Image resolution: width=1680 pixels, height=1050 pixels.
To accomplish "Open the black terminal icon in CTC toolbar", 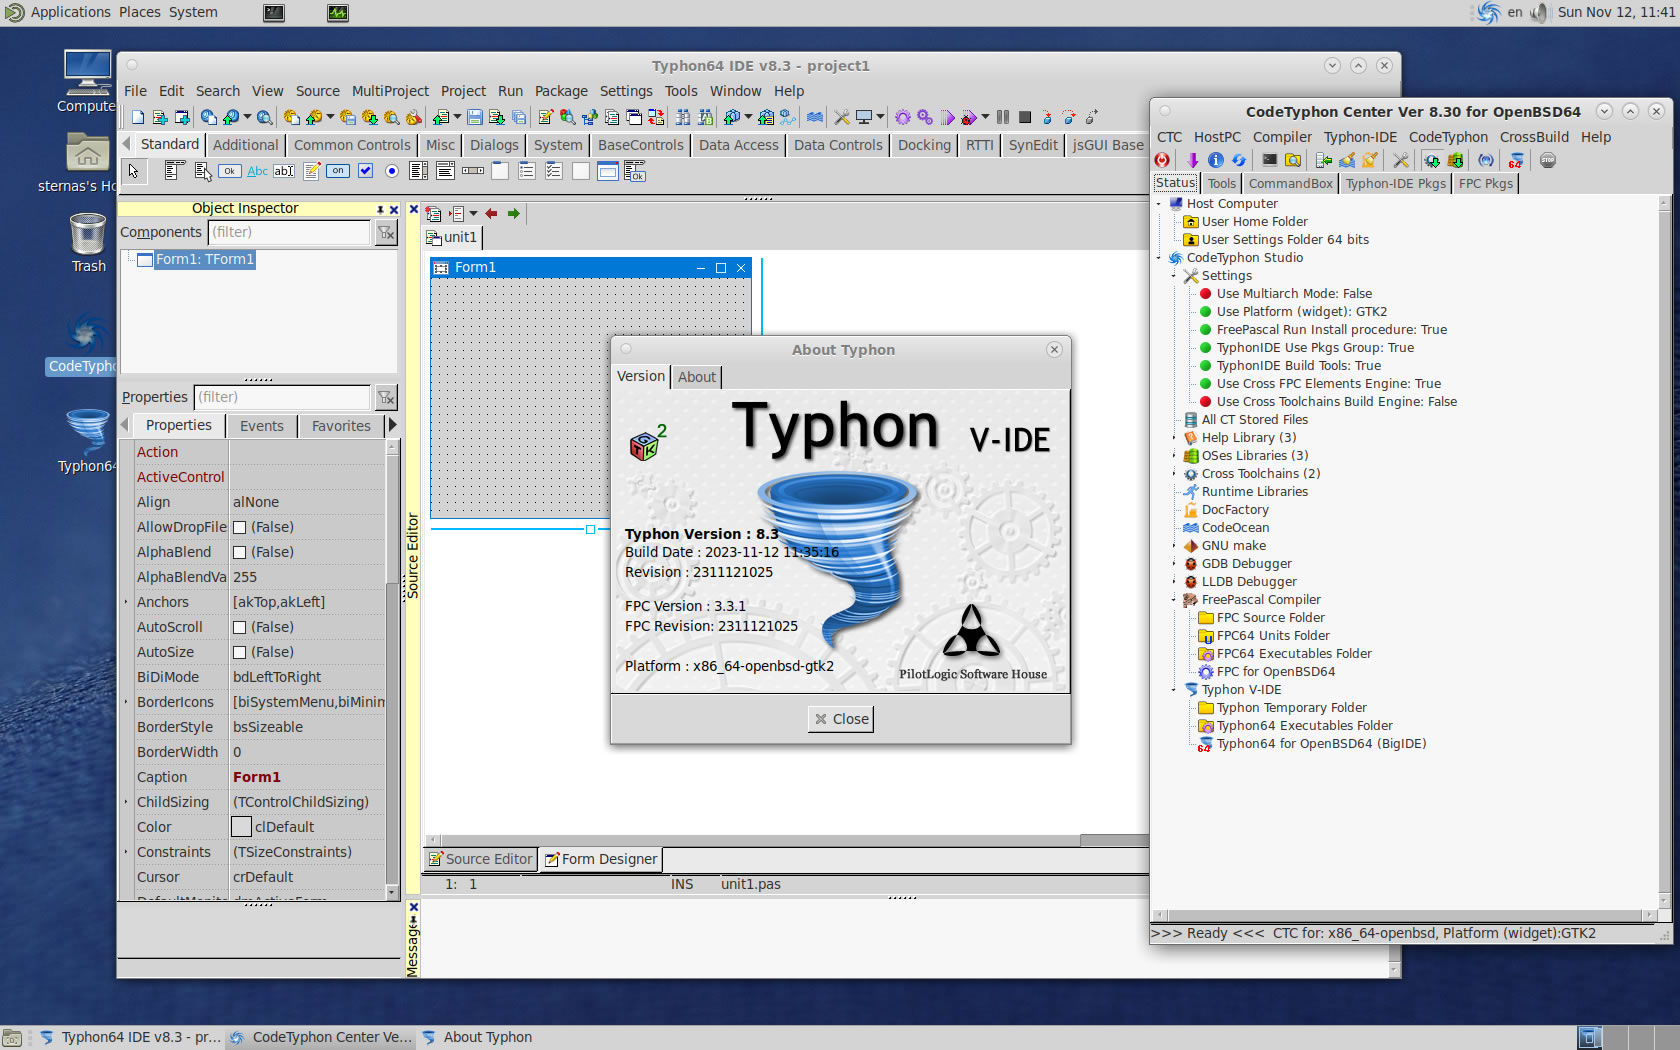I will [x=1270, y=160].
